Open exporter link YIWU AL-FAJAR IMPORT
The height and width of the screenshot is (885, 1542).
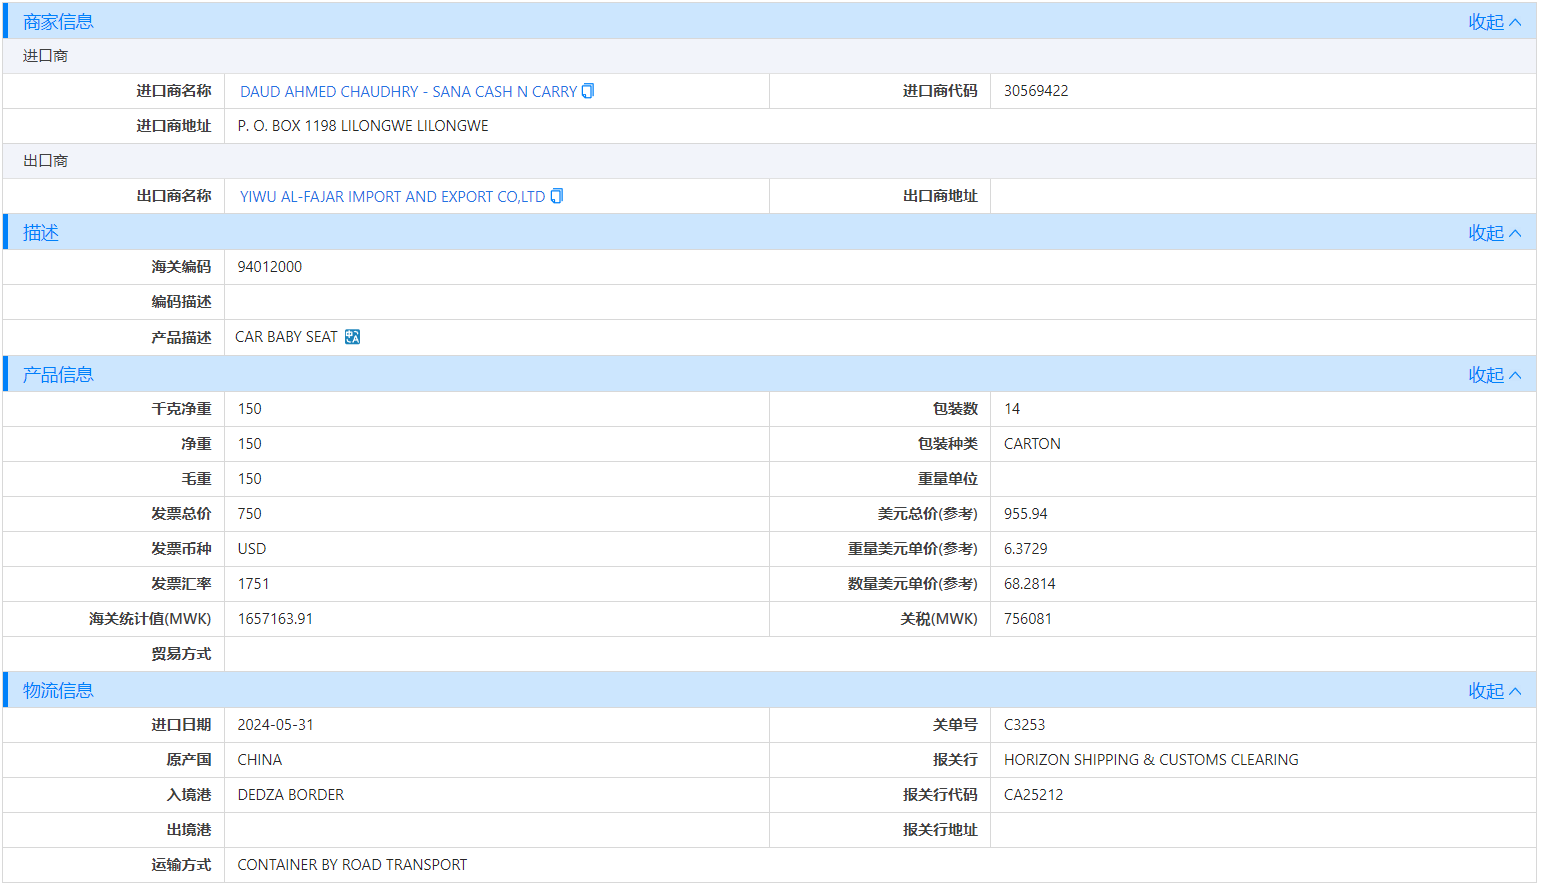(x=394, y=196)
